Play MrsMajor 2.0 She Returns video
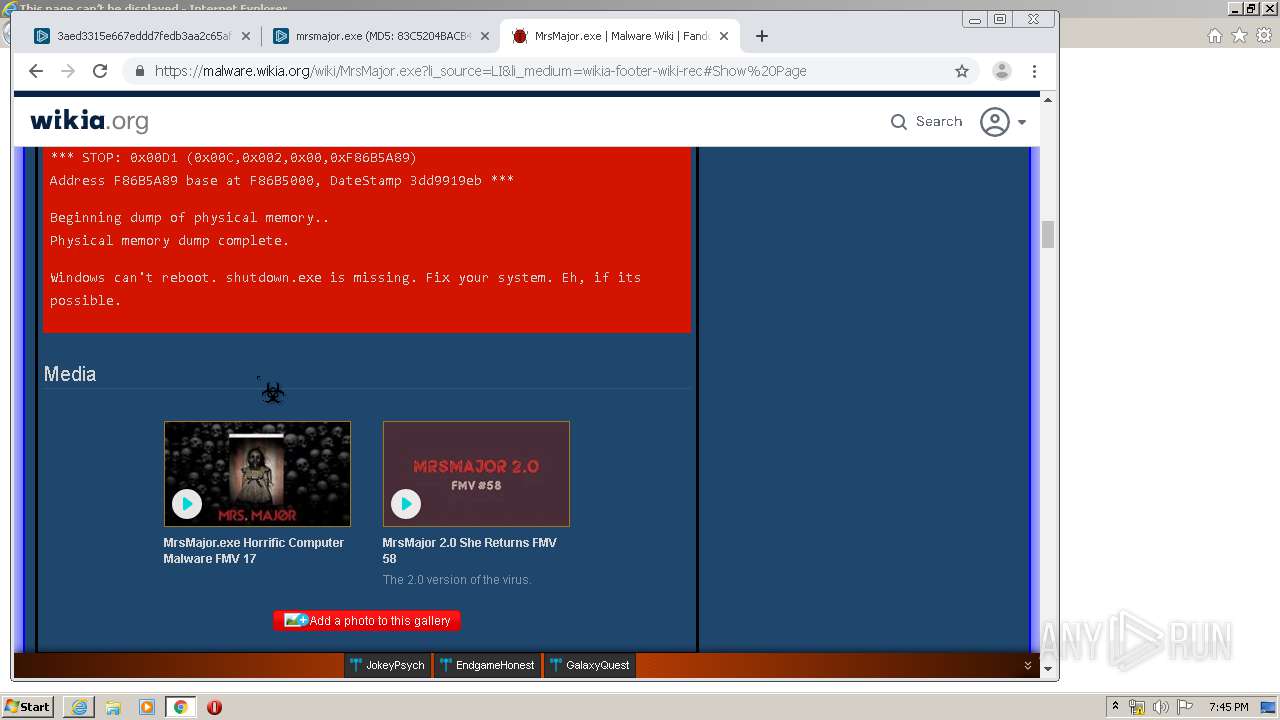 pyautogui.click(x=406, y=504)
